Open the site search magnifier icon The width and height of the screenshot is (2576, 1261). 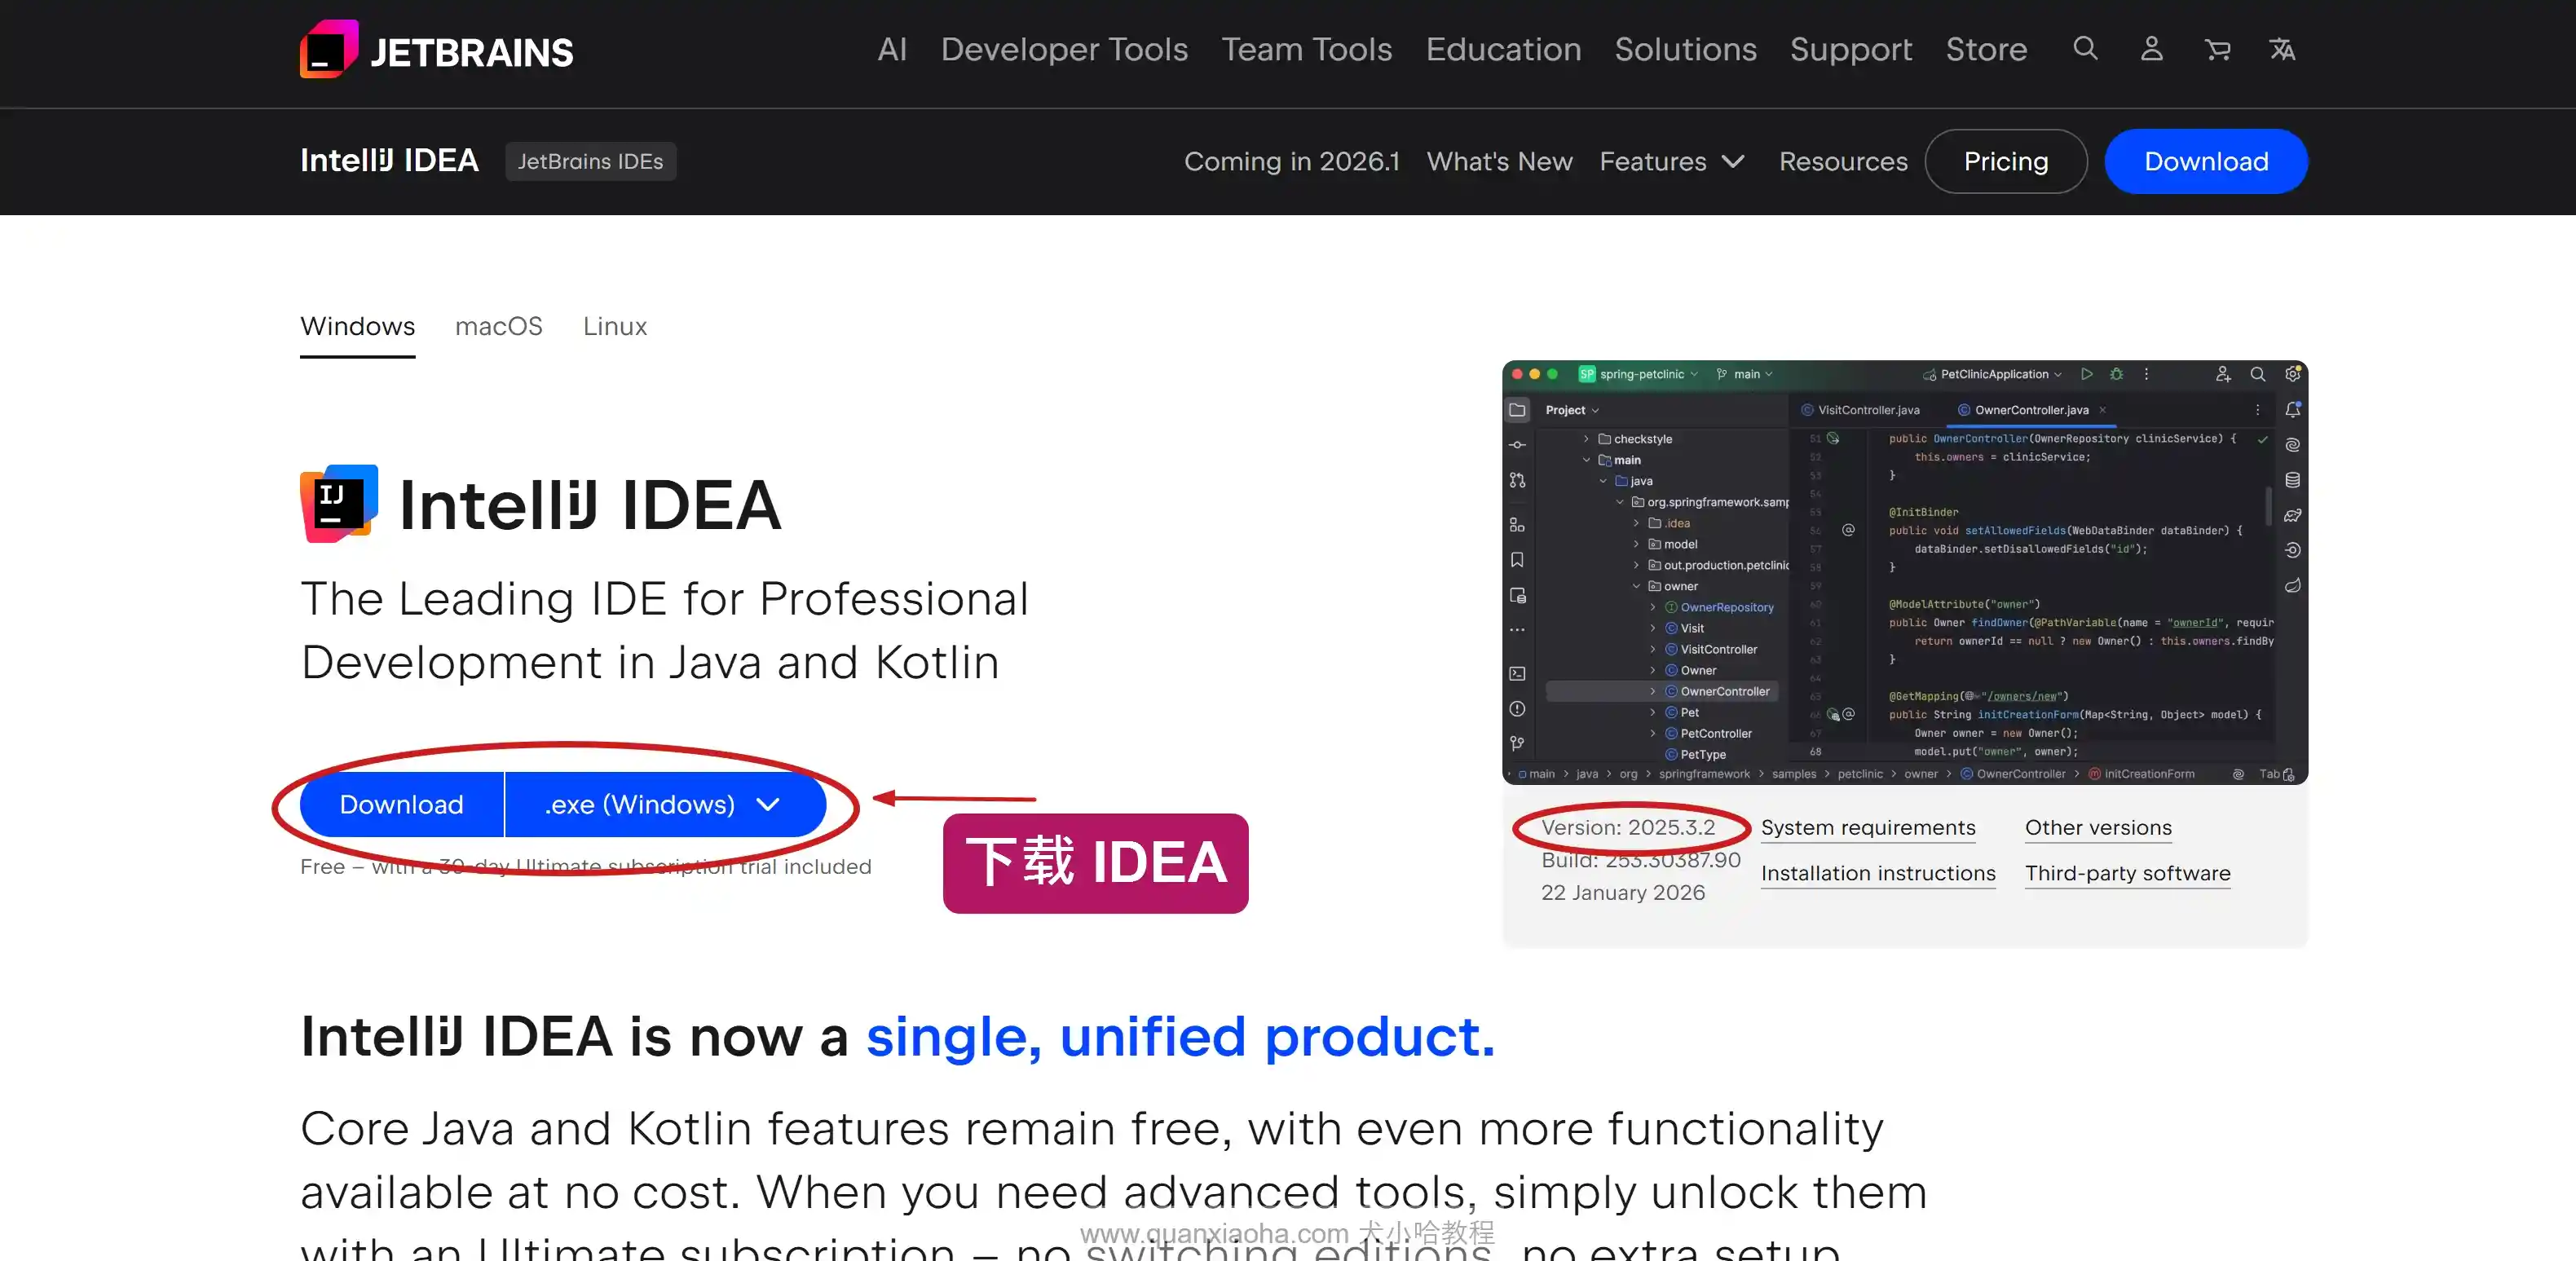2085,49
